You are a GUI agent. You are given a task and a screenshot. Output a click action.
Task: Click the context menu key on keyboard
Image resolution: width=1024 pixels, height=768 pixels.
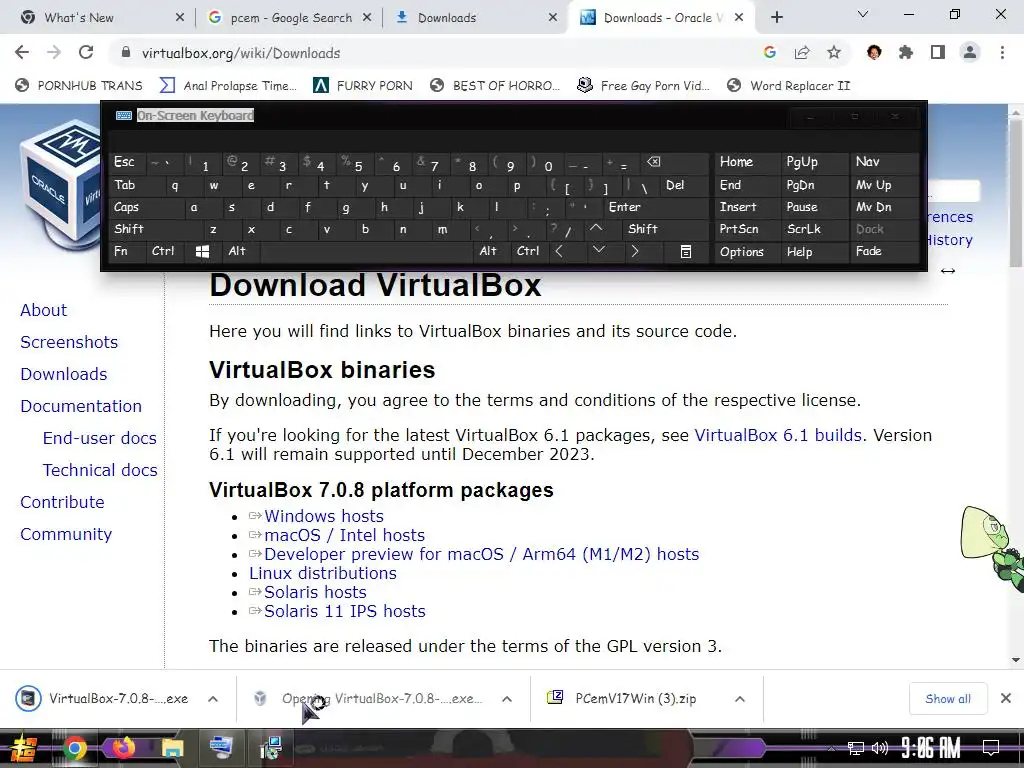[686, 251]
